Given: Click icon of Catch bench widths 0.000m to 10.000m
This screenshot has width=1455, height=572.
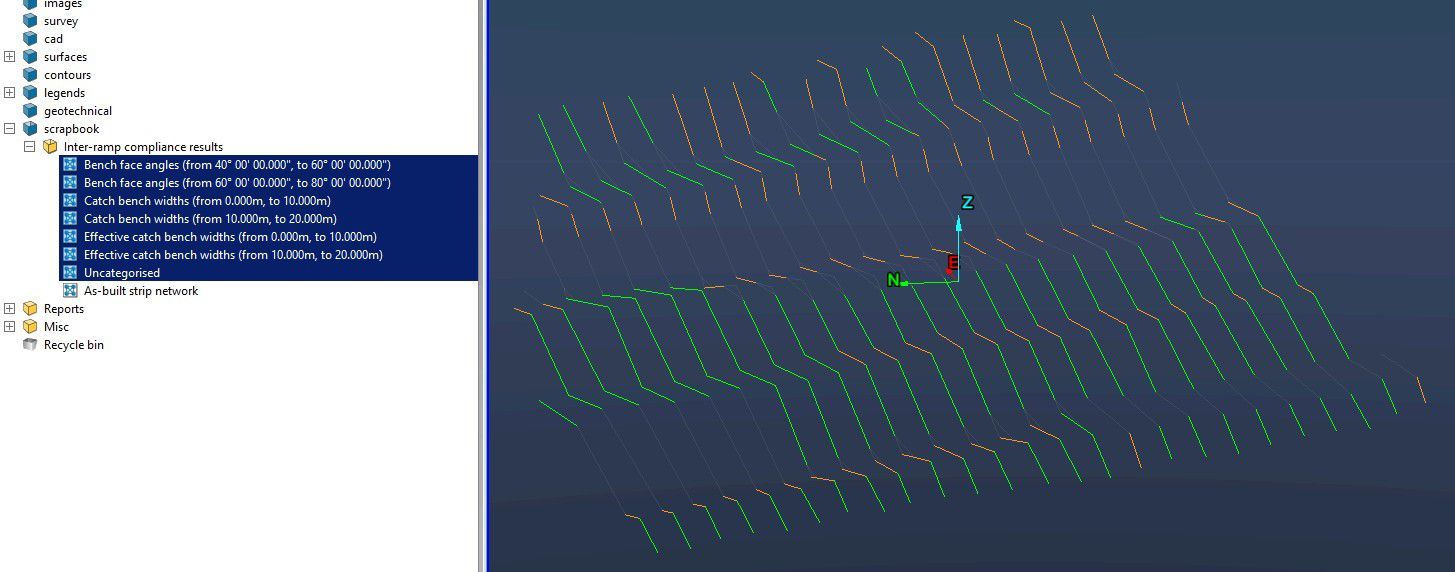Looking at the screenshot, I should [x=70, y=201].
